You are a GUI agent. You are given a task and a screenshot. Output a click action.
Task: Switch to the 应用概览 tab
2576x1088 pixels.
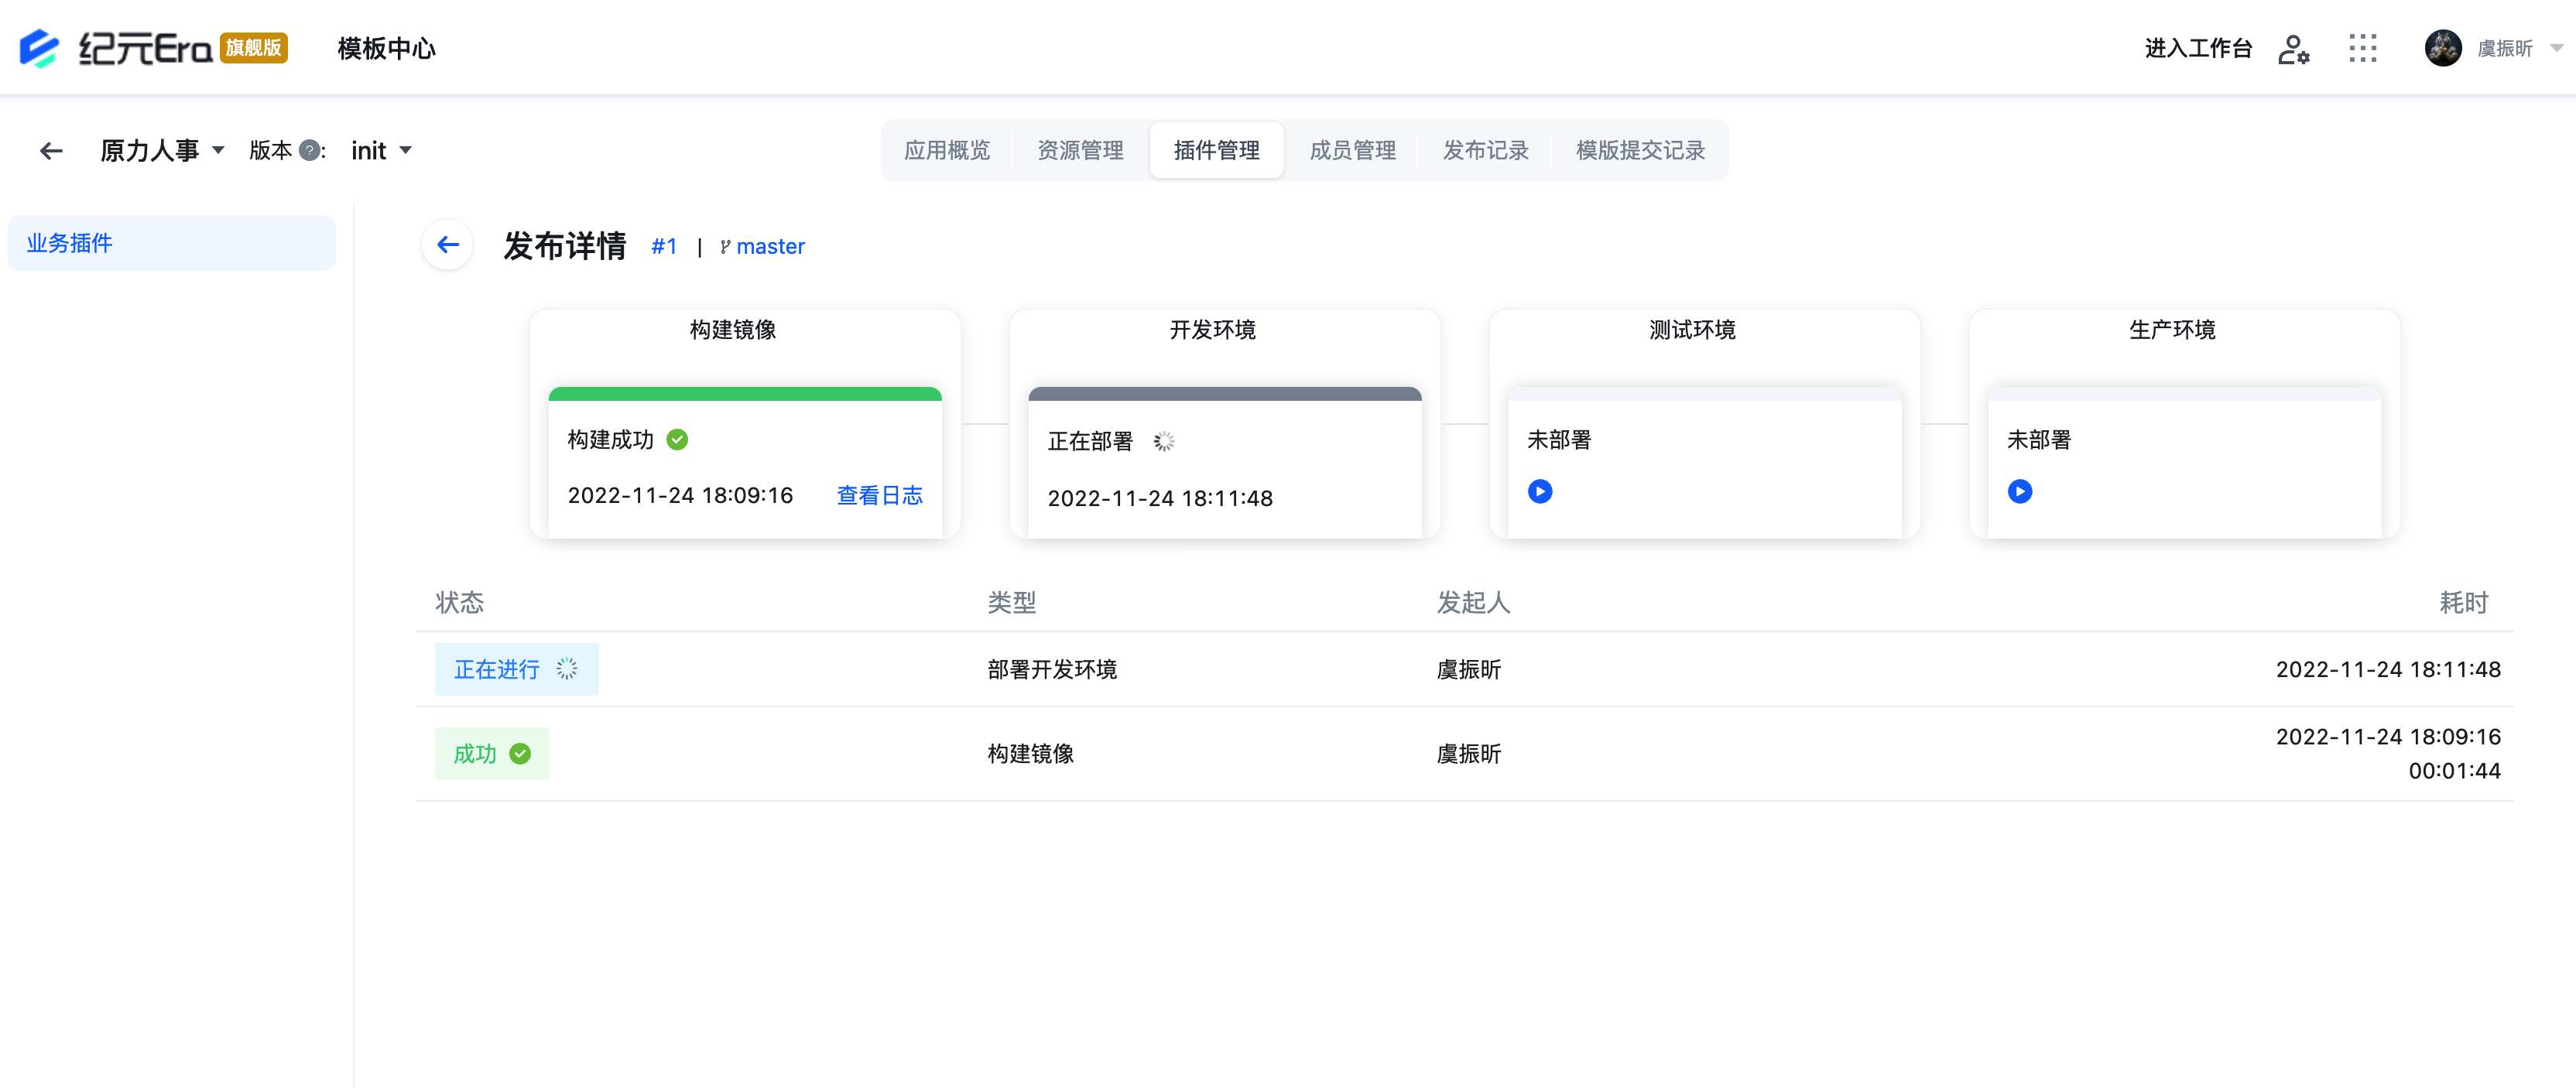(946, 151)
